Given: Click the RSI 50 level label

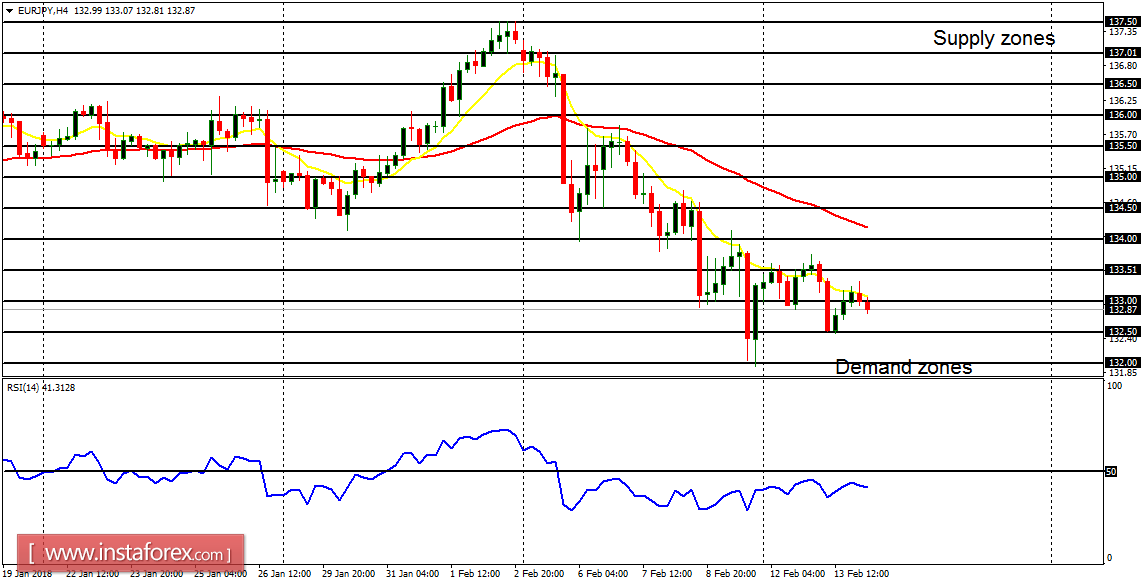Looking at the screenshot, I should (x=1112, y=471).
